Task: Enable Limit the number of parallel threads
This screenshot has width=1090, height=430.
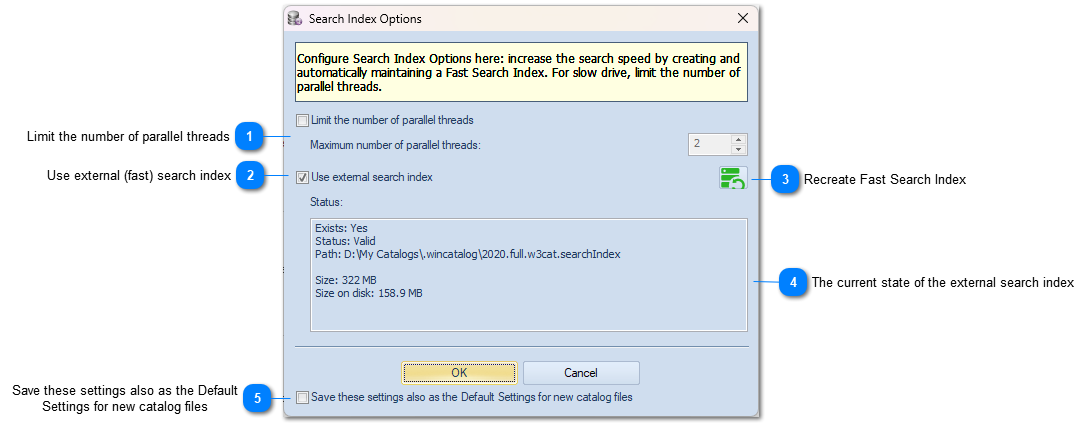Action: click(302, 120)
